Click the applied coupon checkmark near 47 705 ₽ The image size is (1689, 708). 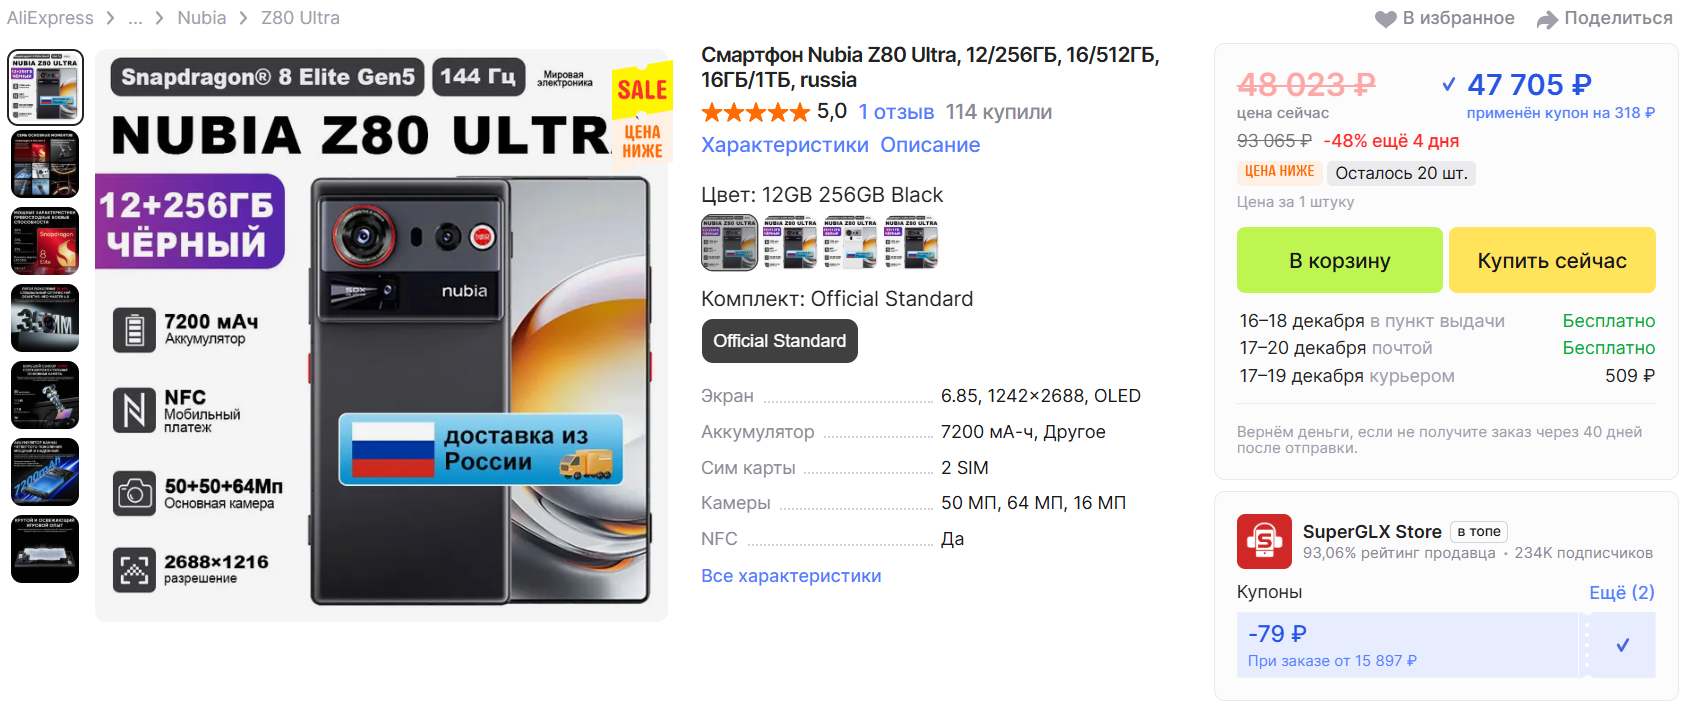[1449, 85]
